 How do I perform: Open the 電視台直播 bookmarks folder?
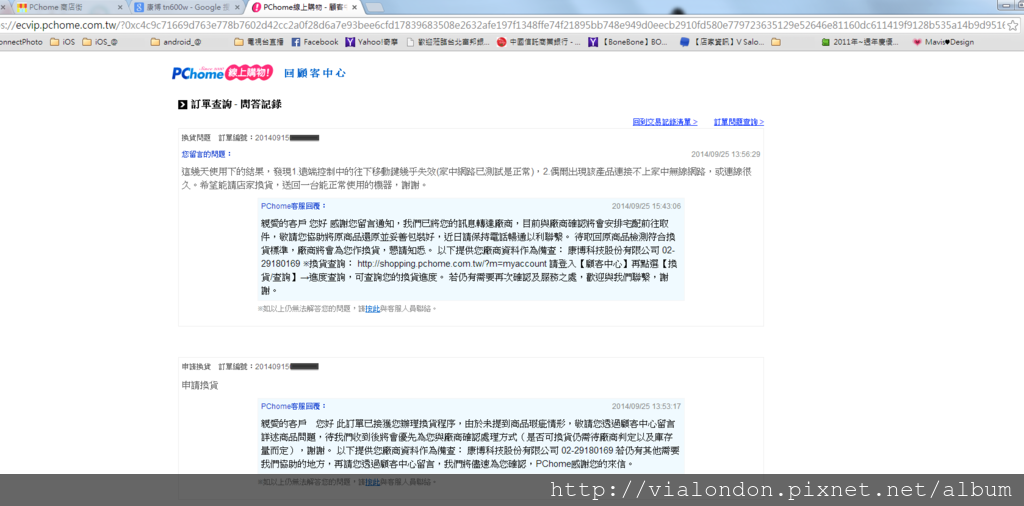pyautogui.click(x=259, y=42)
